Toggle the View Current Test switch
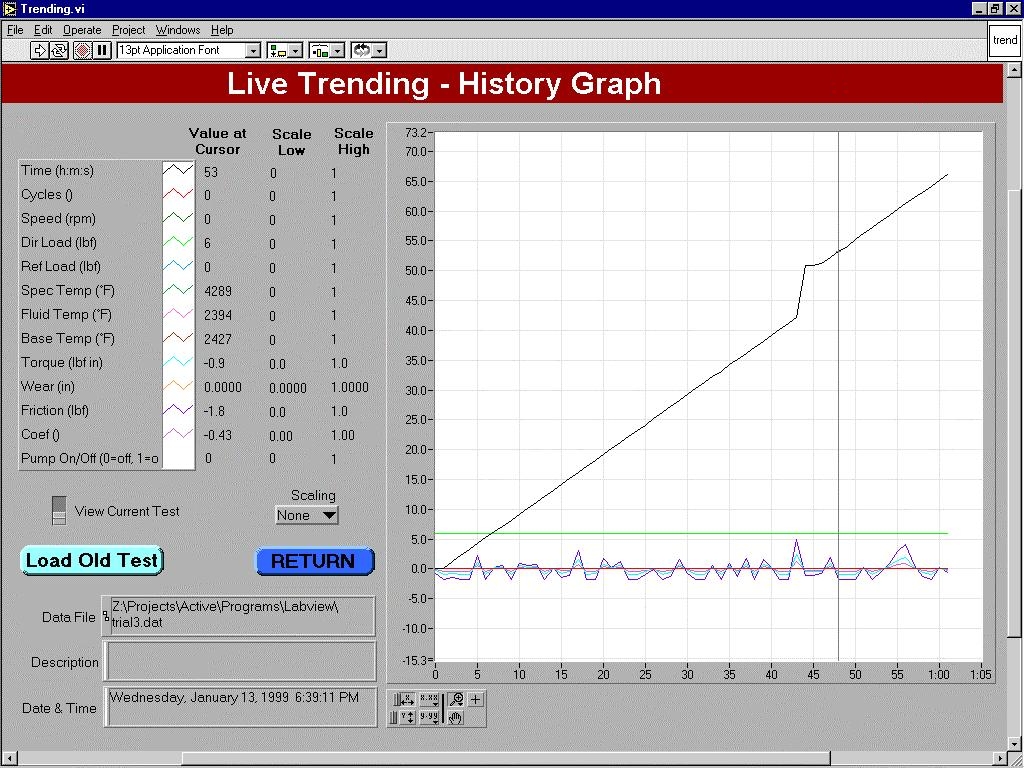 pos(59,511)
